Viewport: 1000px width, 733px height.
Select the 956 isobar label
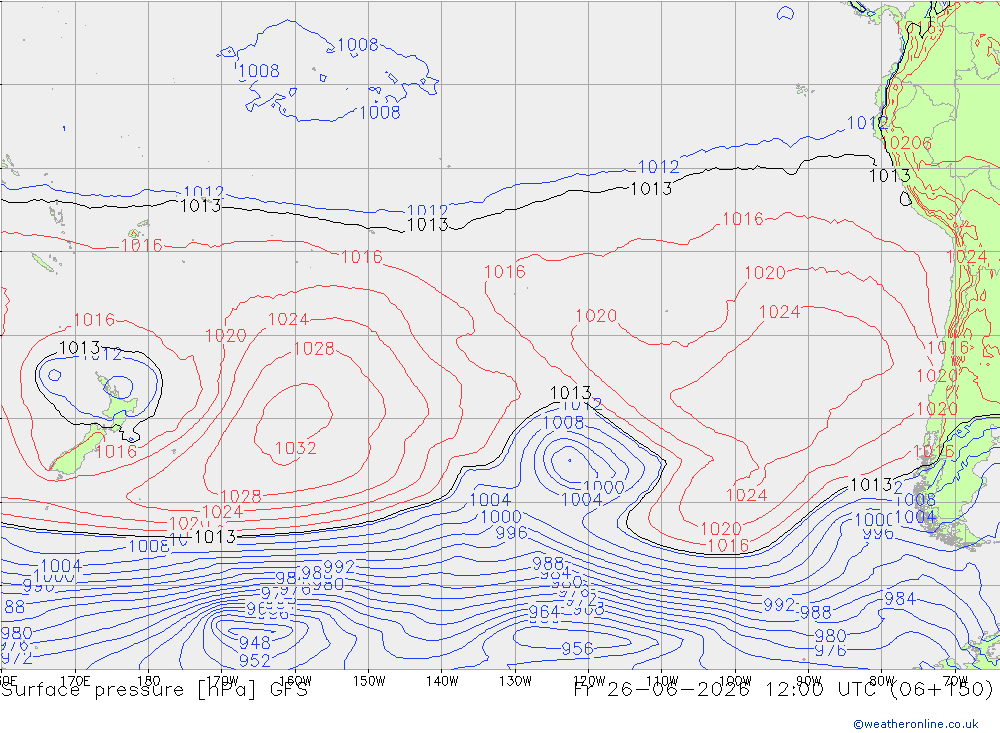pyautogui.click(x=577, y=649)
